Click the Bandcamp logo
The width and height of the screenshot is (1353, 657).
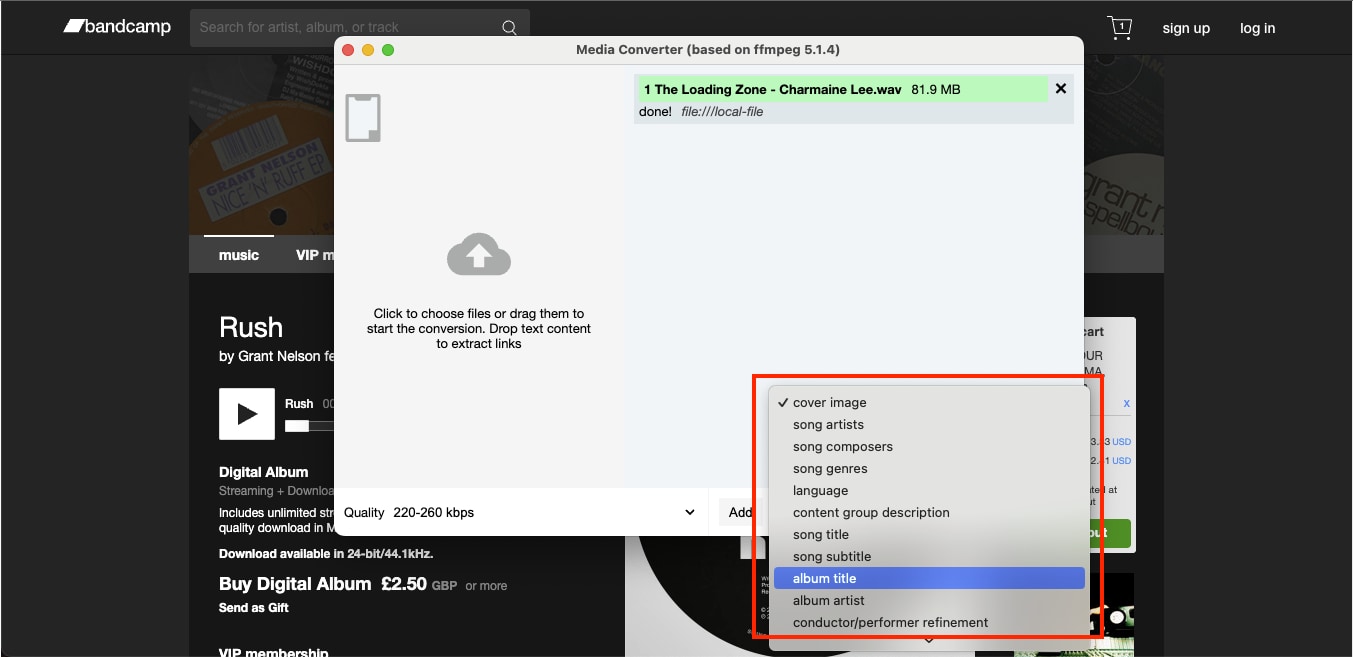coord(116,26)
